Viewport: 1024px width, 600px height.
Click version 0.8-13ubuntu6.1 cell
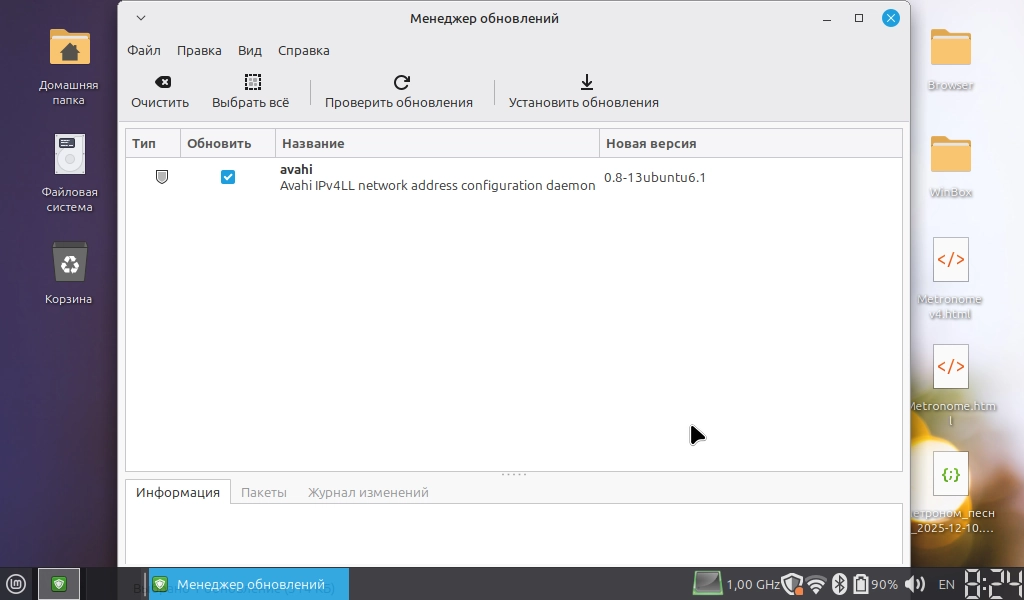tap(655, 178)
